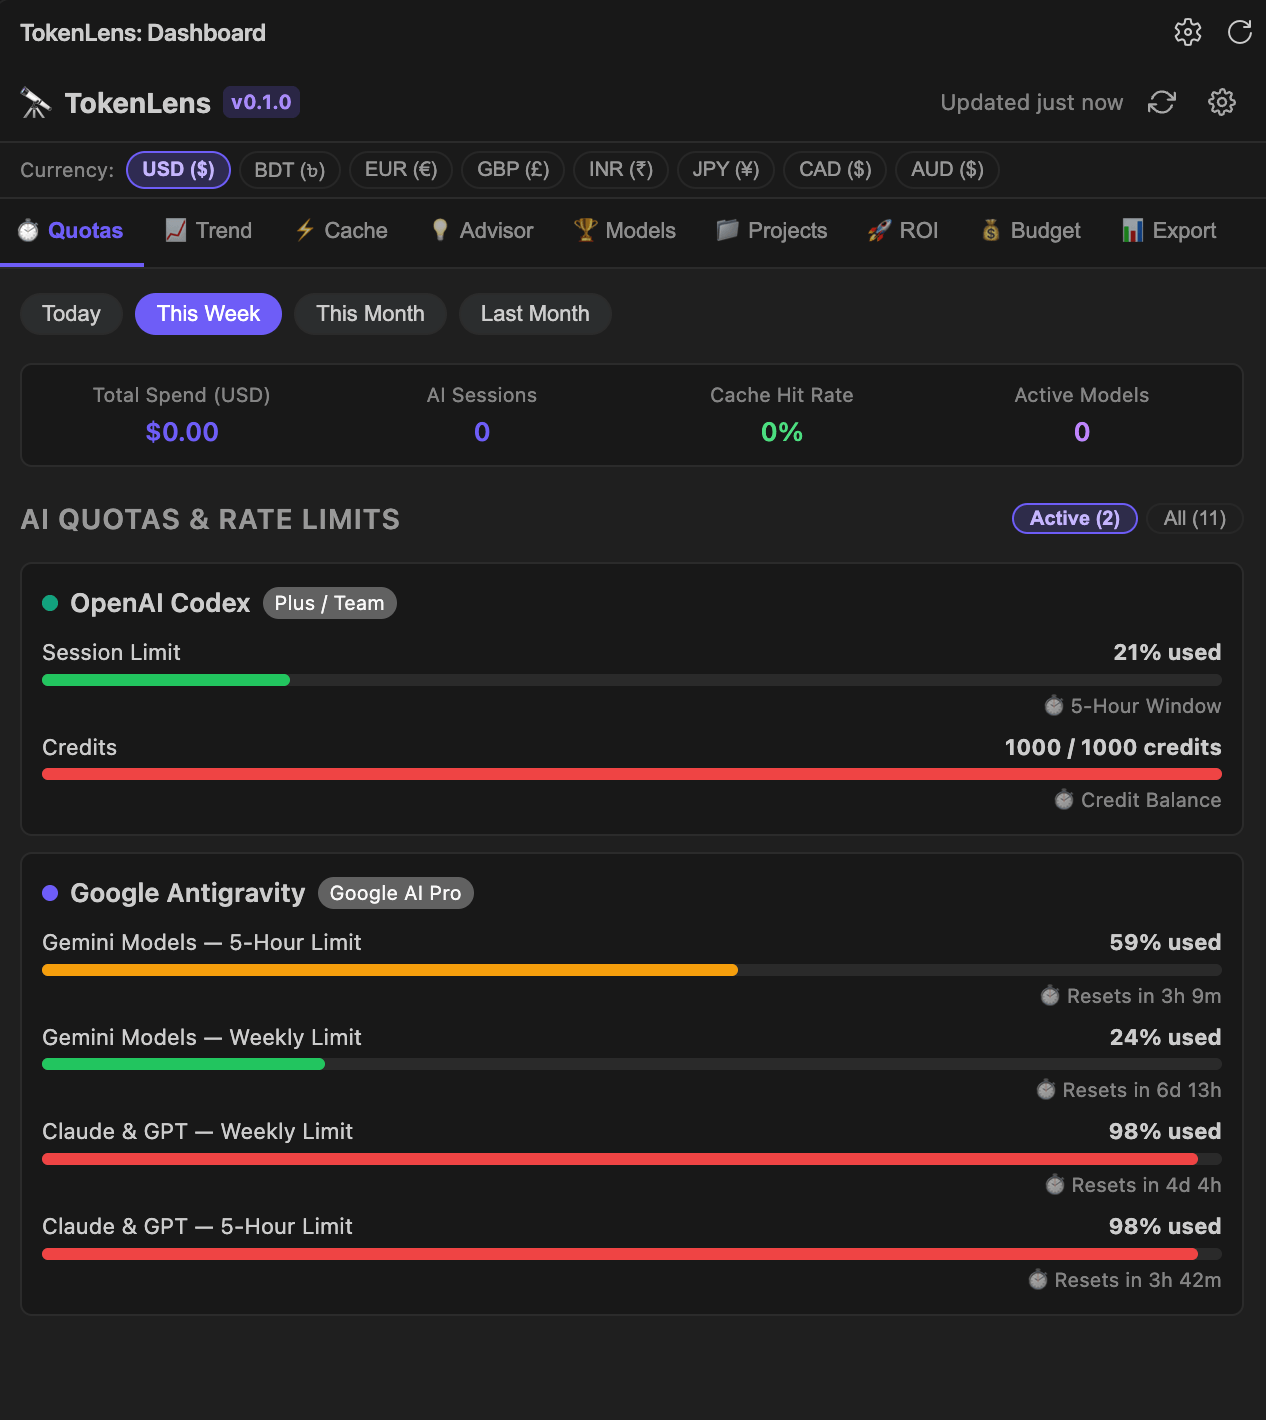This screenshot has height=1420, width=1266.
Task: Show only Active (2) quotas
Action: (x=1075, y=518)
